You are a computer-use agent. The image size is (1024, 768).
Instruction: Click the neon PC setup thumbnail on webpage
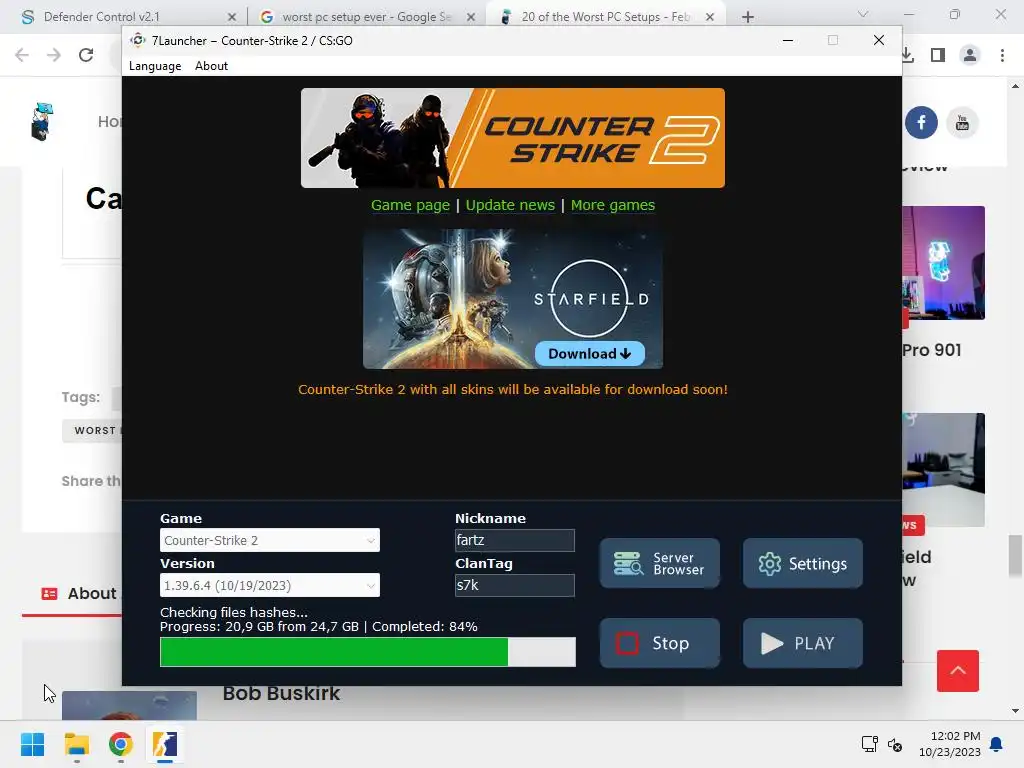tap(944, 263)
